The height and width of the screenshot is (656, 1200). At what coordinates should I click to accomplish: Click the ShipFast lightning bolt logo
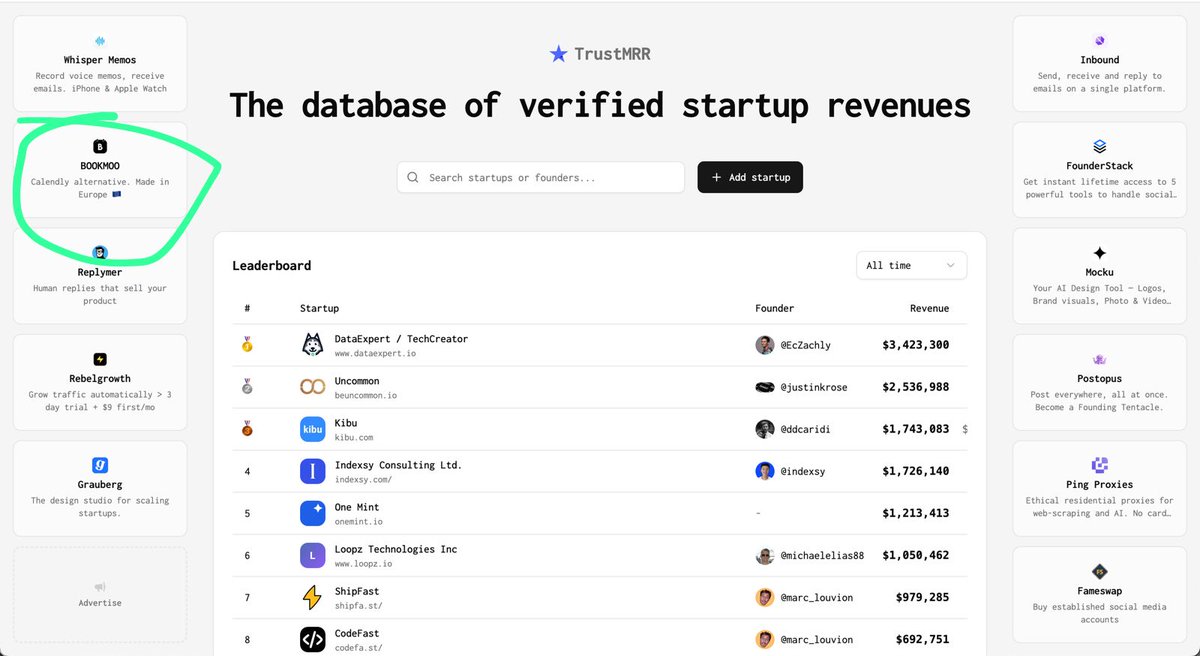(x=312, y=597)
